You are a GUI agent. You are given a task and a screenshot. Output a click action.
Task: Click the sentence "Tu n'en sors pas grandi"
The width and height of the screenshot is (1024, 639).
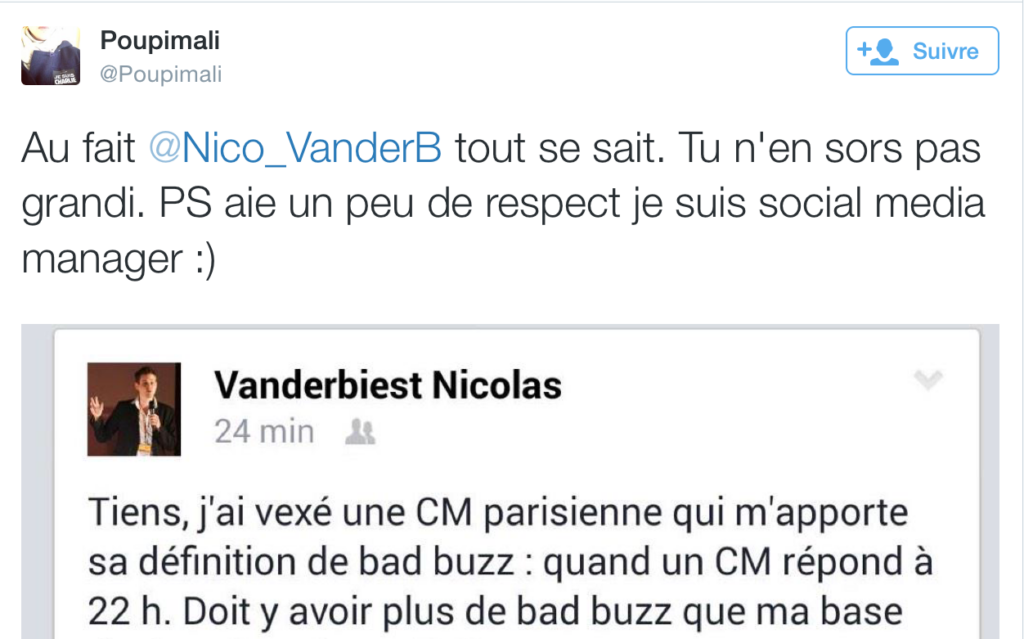pyautogui.click(x=820, y=149)
